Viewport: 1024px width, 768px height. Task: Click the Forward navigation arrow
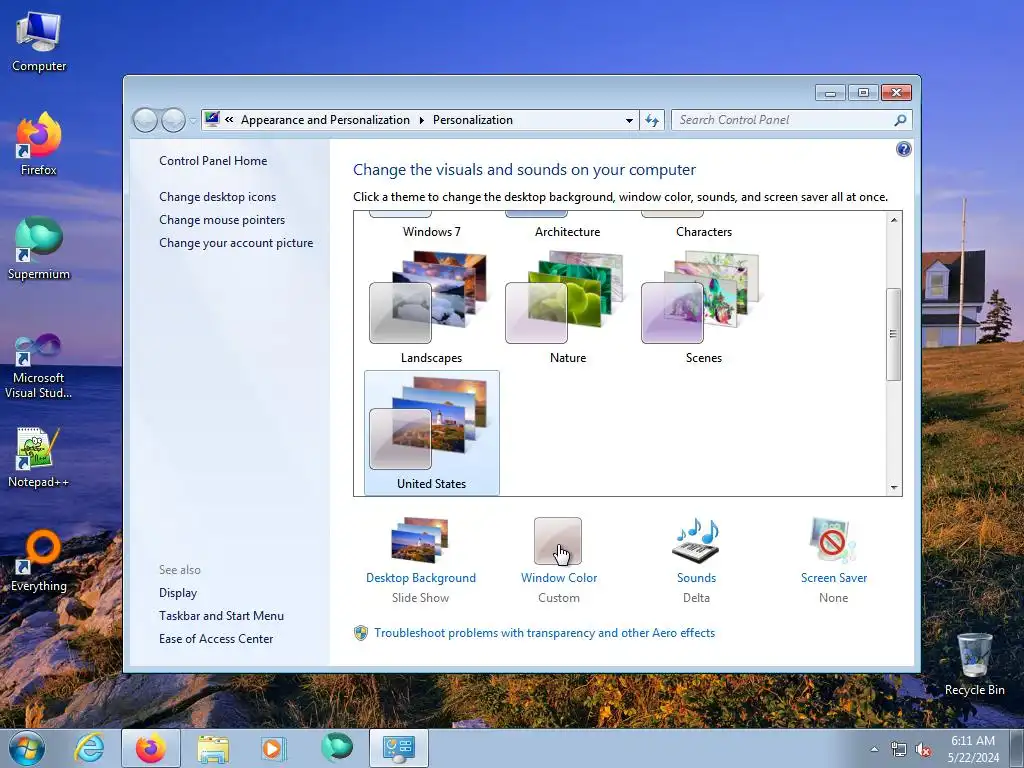[173, 120]
